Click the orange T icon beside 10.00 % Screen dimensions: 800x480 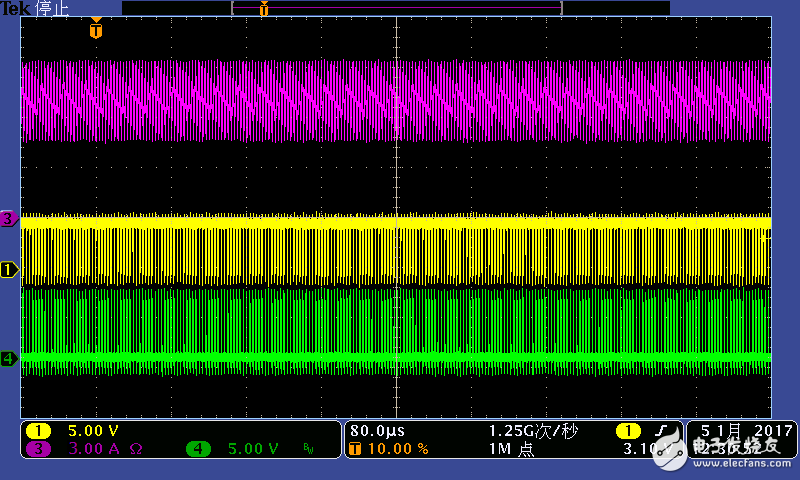[x=355, y=449]
